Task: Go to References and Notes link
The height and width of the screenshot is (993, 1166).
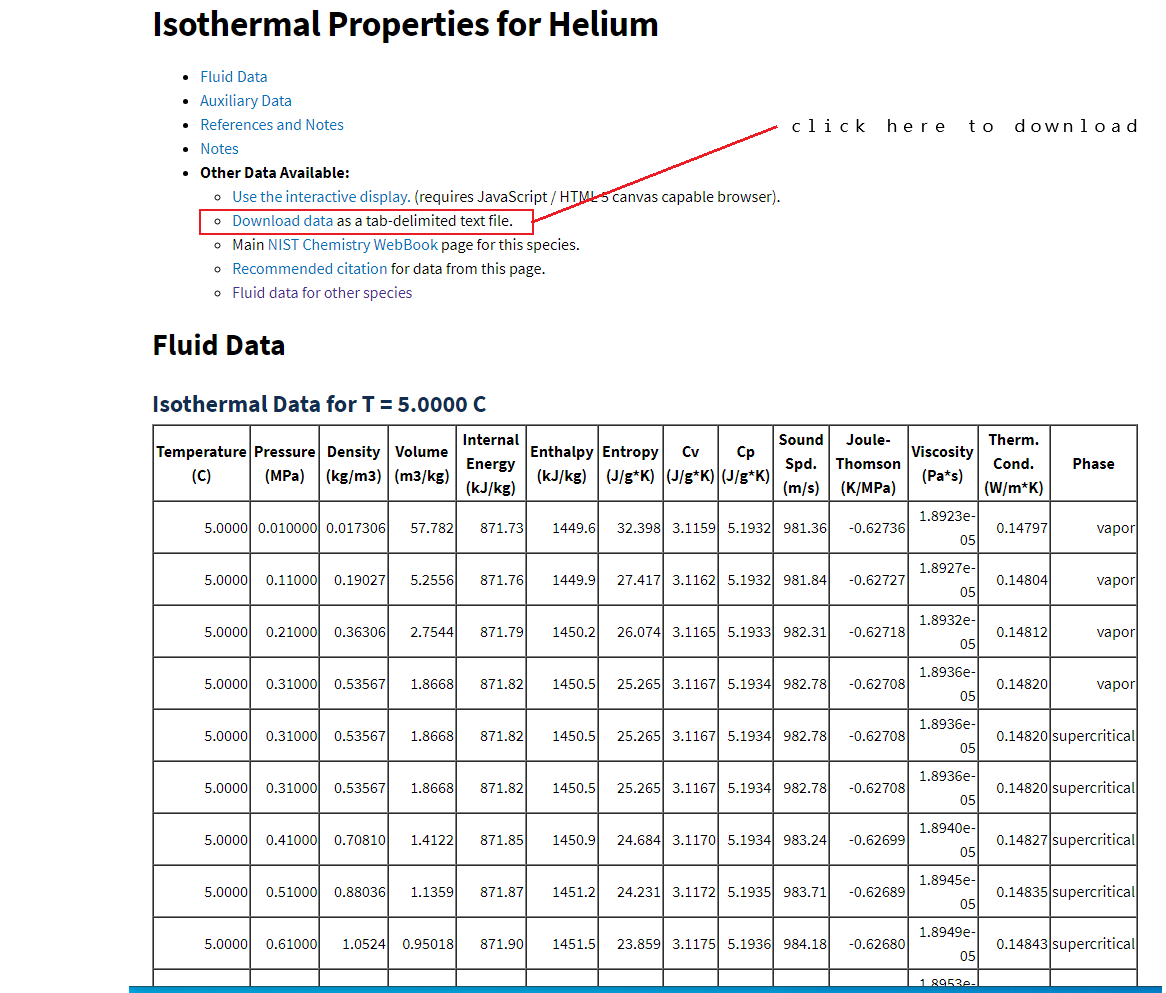Action: click(271, 124)
